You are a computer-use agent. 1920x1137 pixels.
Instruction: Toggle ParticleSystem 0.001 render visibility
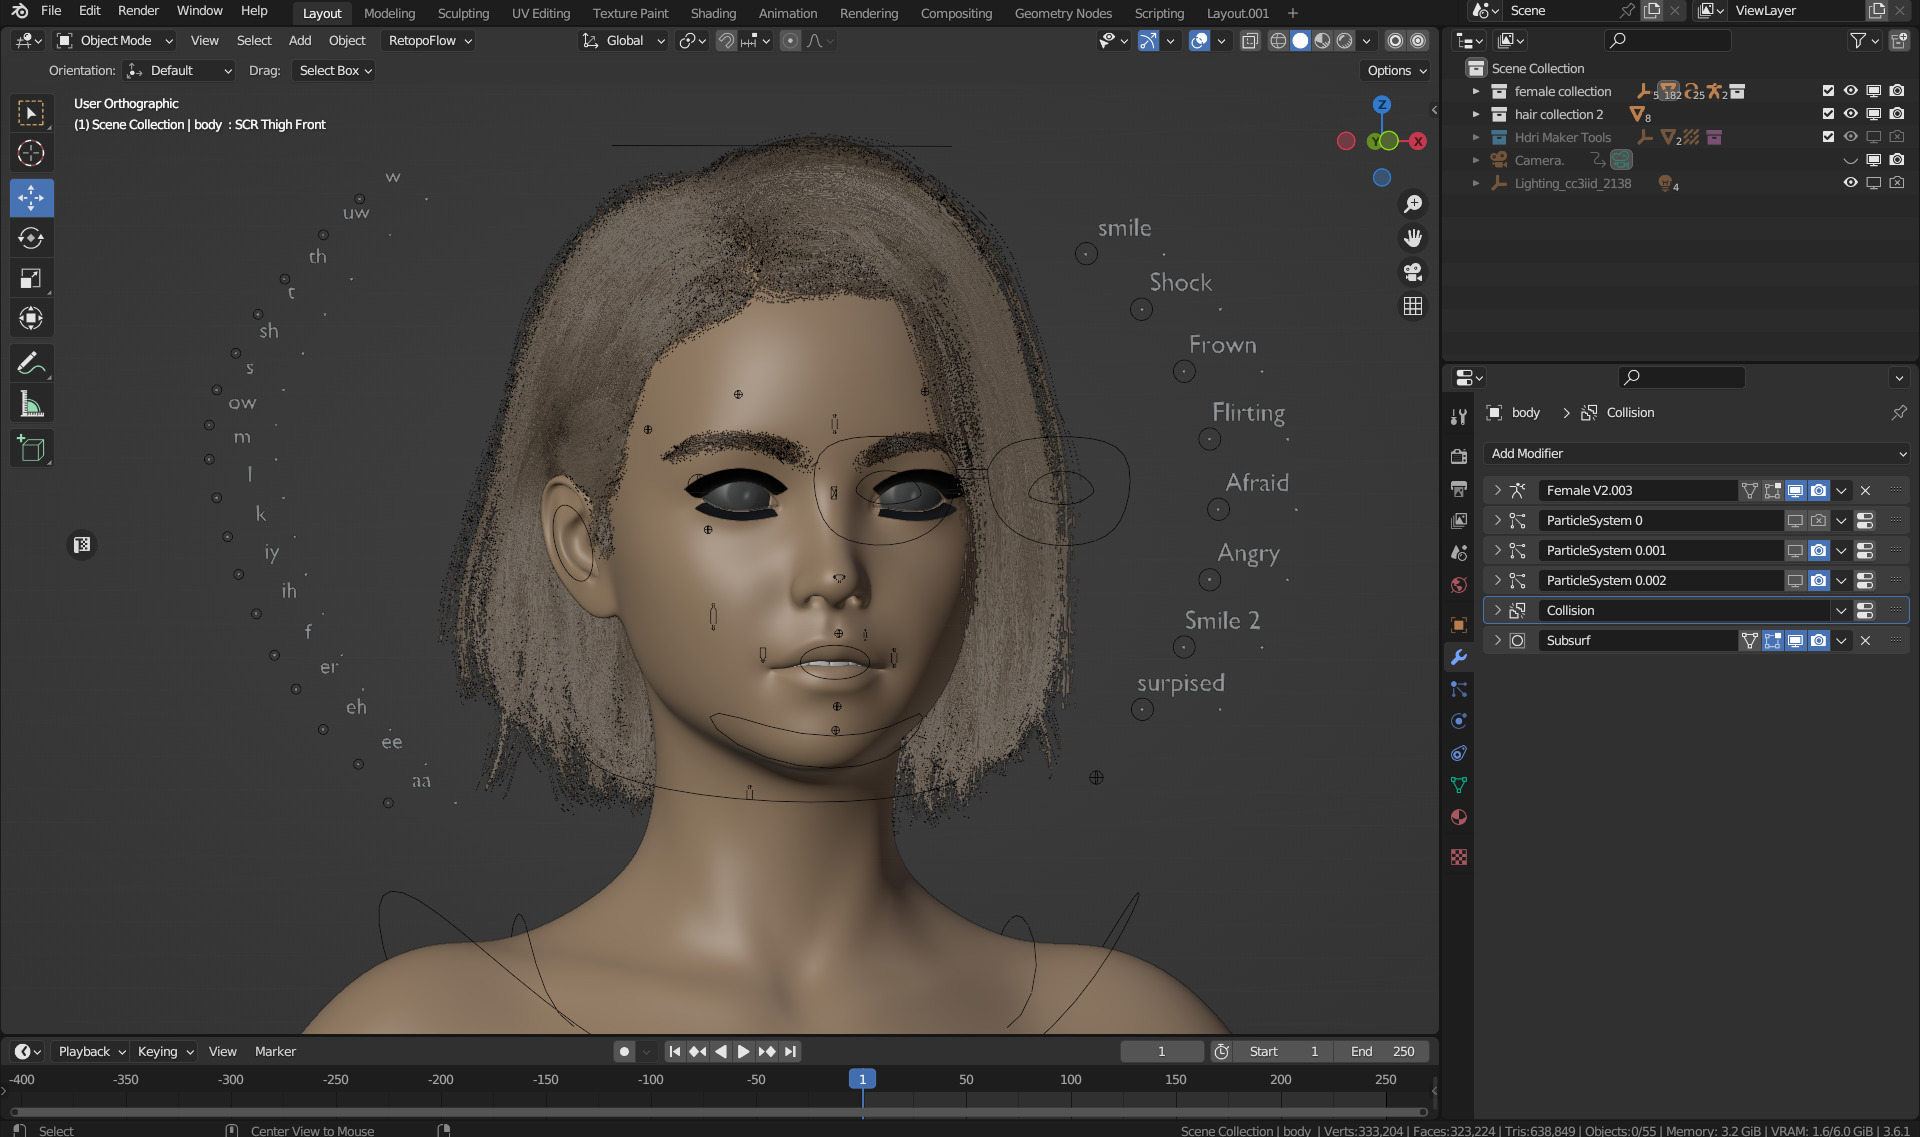pyautogui.click(x=1818, y=551)
